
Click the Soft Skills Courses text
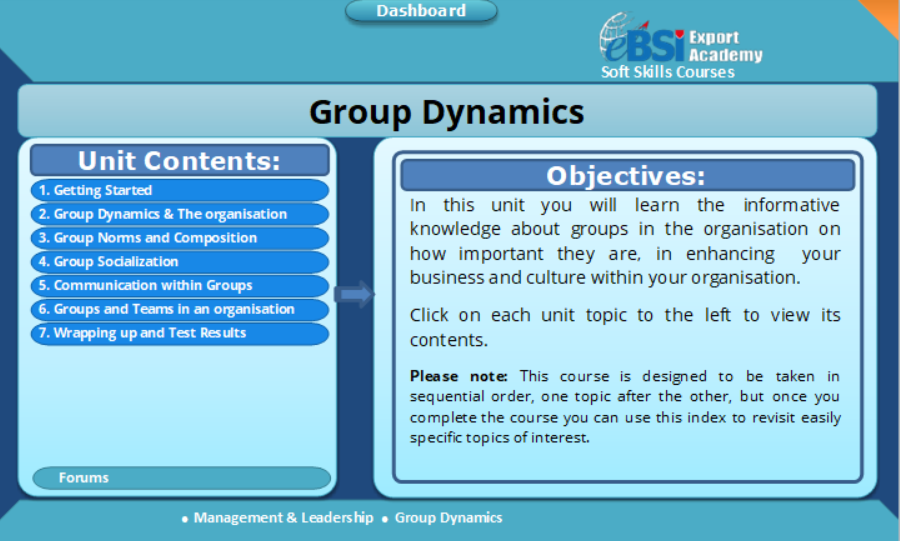click(668, 72)
